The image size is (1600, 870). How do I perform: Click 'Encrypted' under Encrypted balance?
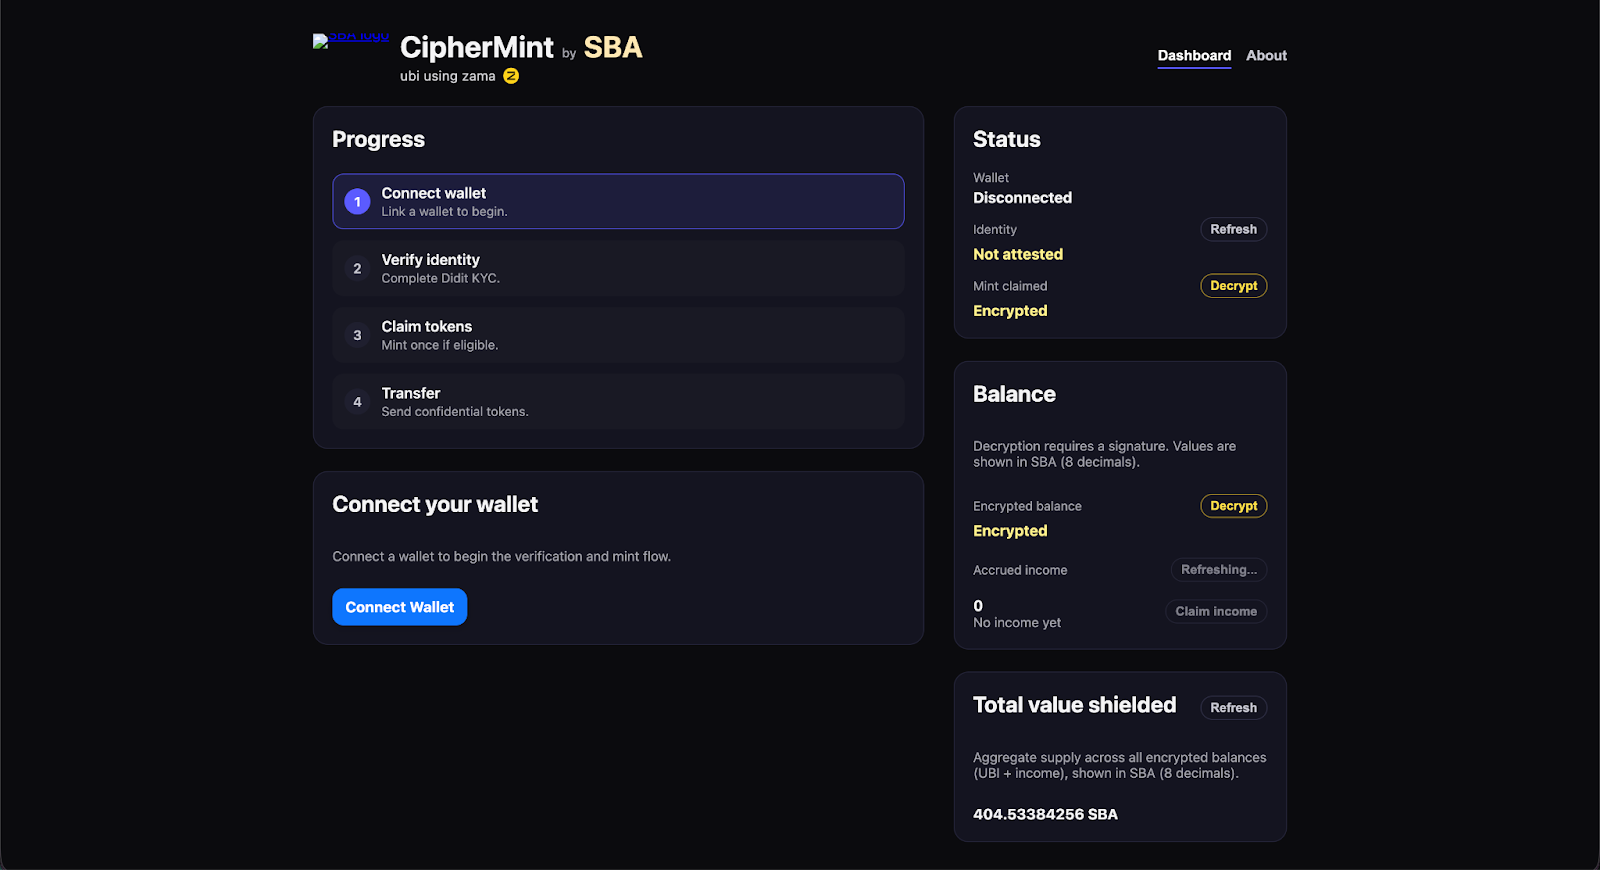(1010, 531)
